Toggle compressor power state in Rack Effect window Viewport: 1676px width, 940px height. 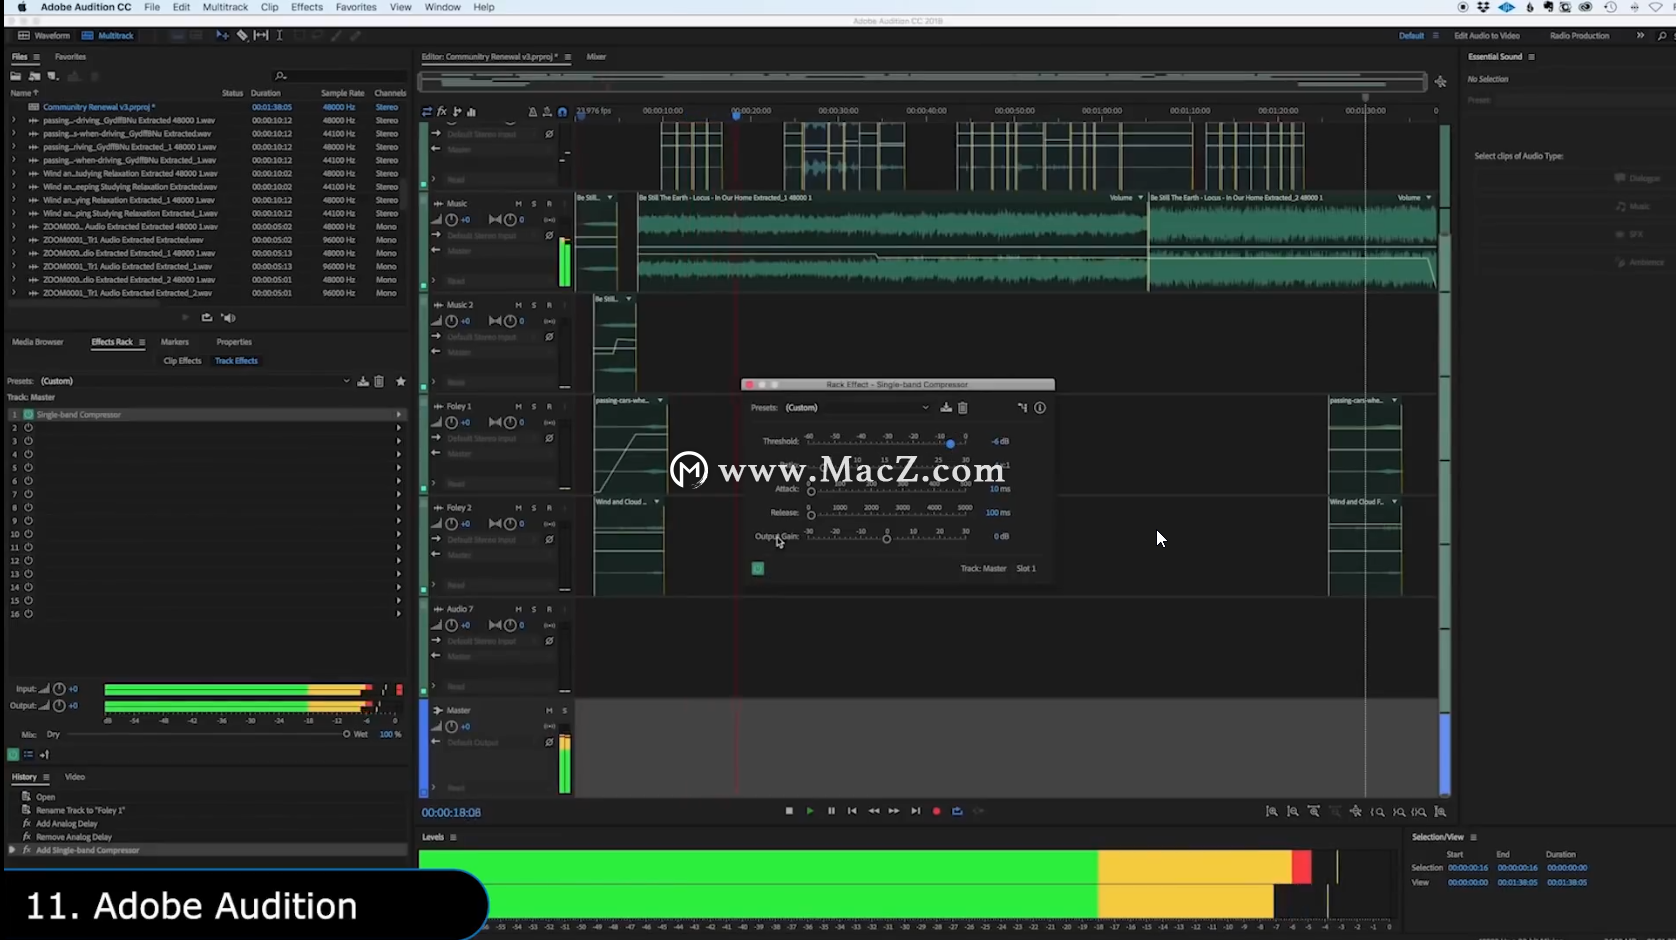click(x=758, y=568)
